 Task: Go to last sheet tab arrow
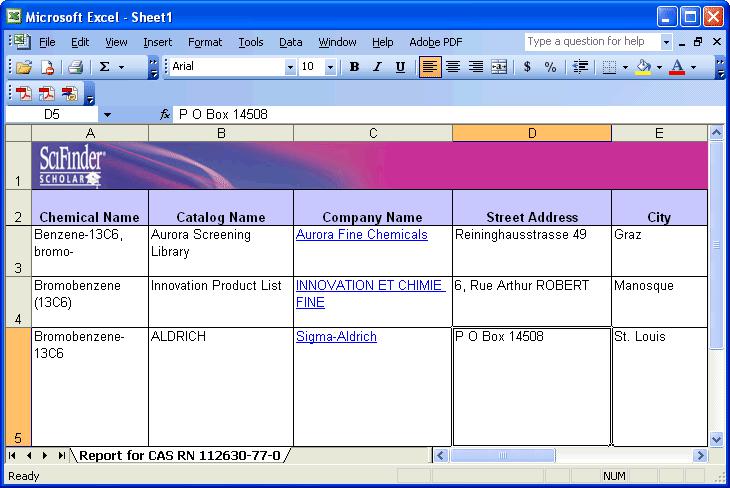61,455
